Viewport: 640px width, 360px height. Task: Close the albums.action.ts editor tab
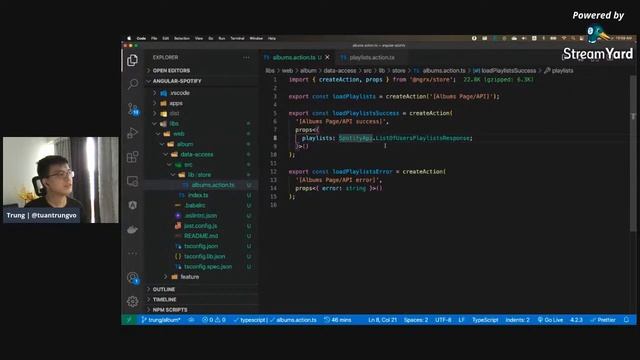pyautogui.click(x=327, y=57)
